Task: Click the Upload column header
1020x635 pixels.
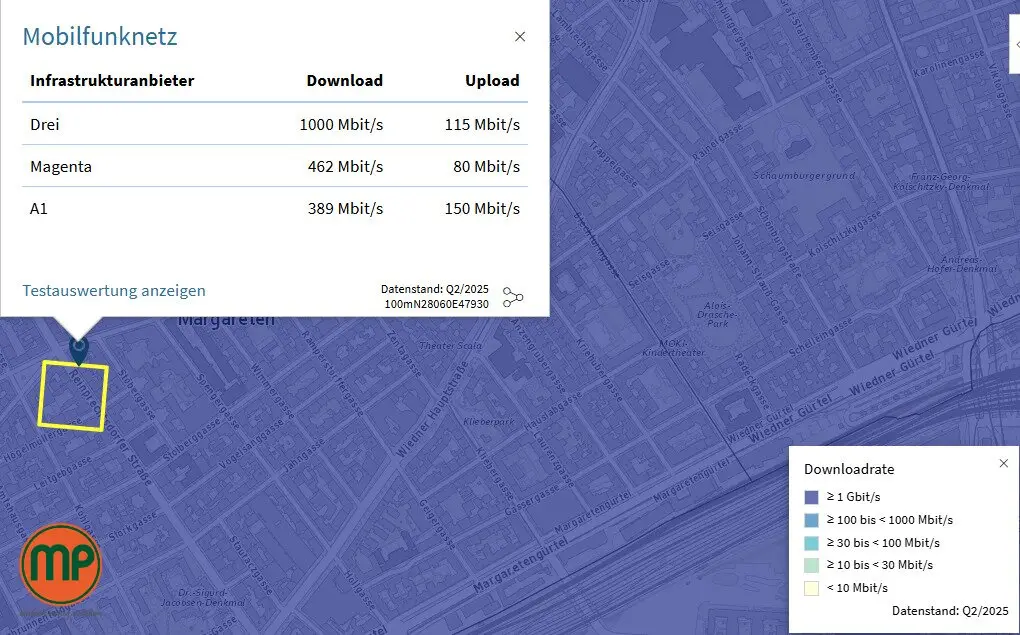Action: 492,81
